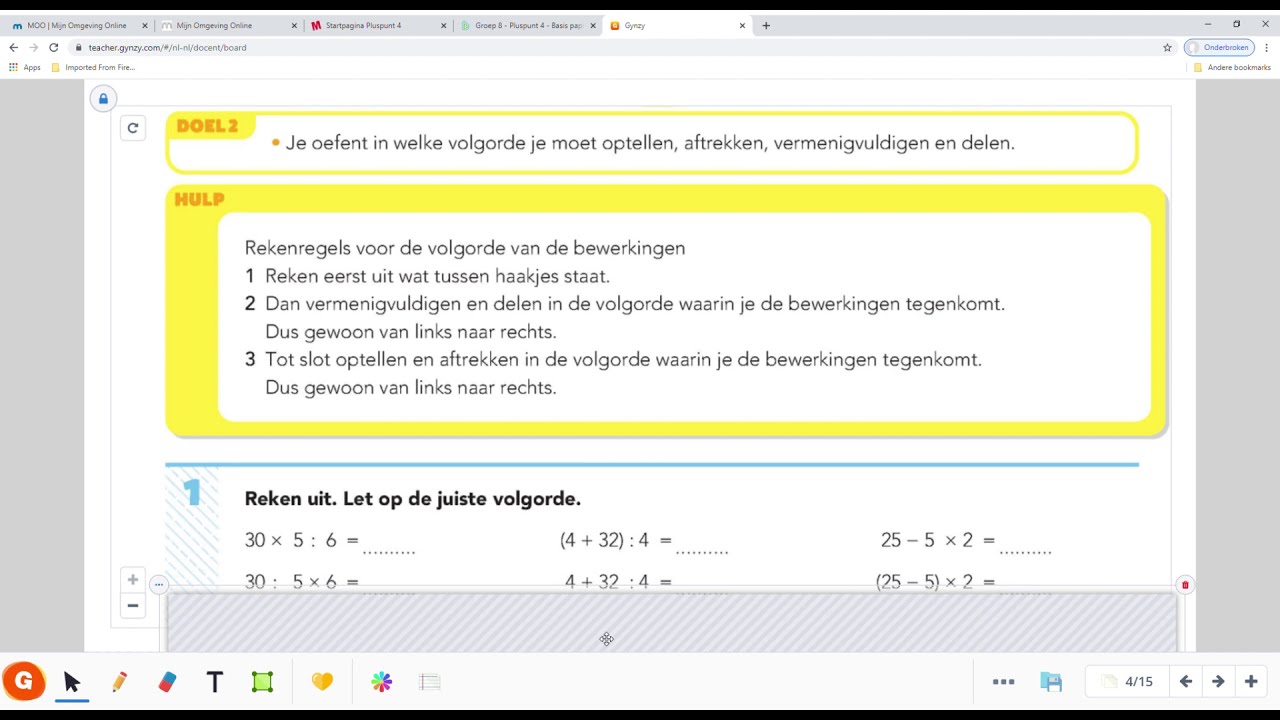
Task: Open the Onderbroken profile button
Action: pos(1219,47)
